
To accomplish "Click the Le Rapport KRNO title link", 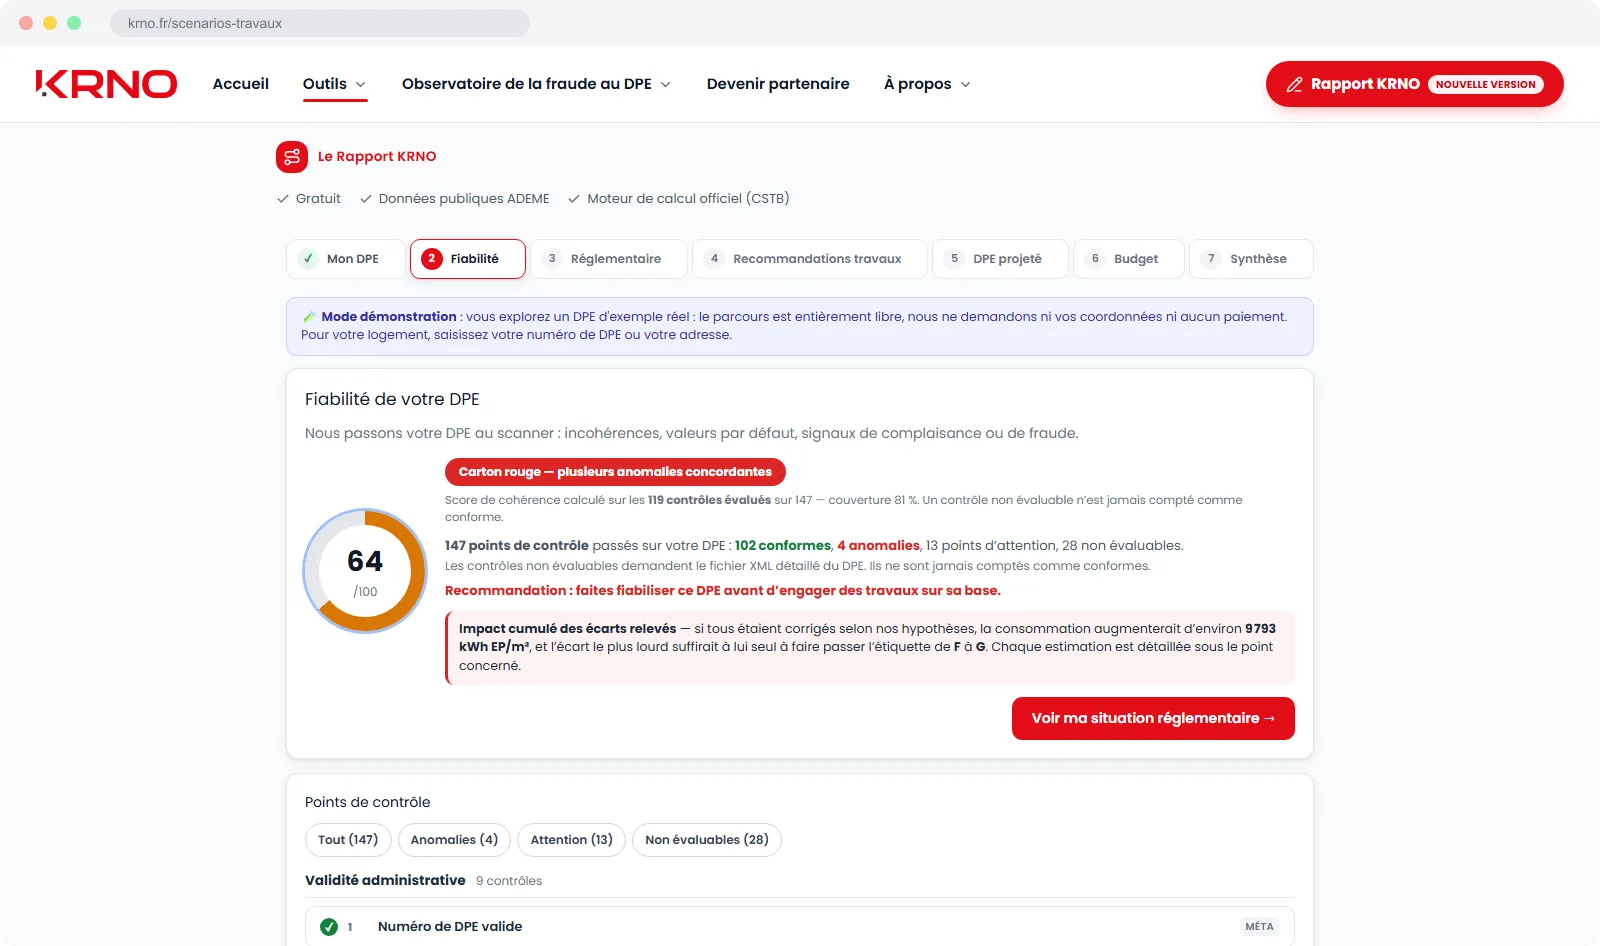I will 377,157.
